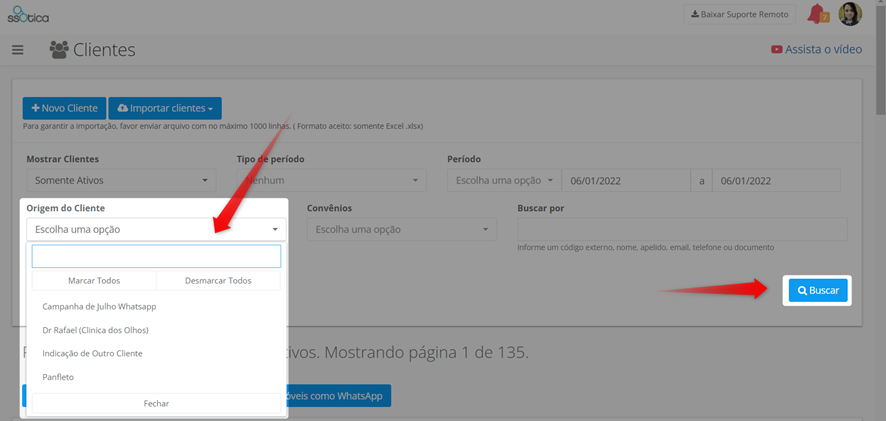Click the ssOtica logo

pos(28,14)
